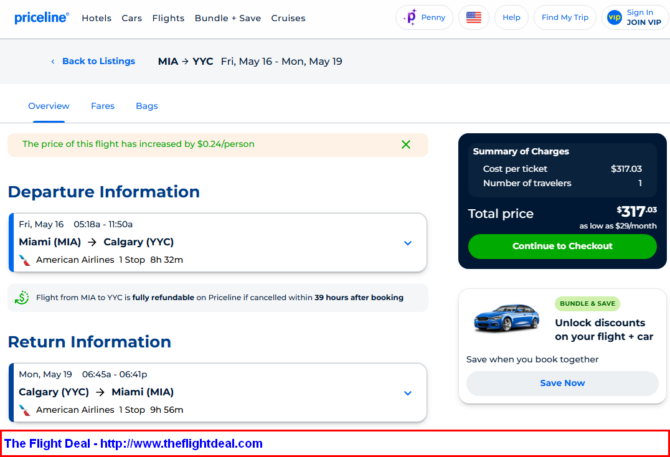Click 1 Stop 8h 32m text
The height and width of the screenshot is (457, 670).
tap(151, 260)
